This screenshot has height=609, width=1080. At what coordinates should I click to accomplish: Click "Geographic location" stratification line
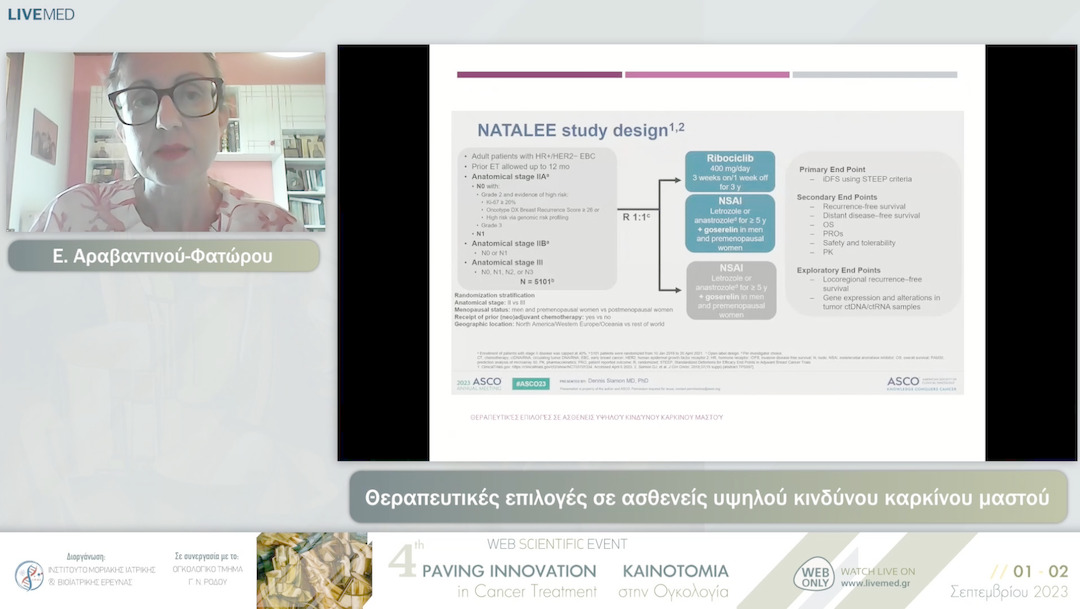pos(559,324)
